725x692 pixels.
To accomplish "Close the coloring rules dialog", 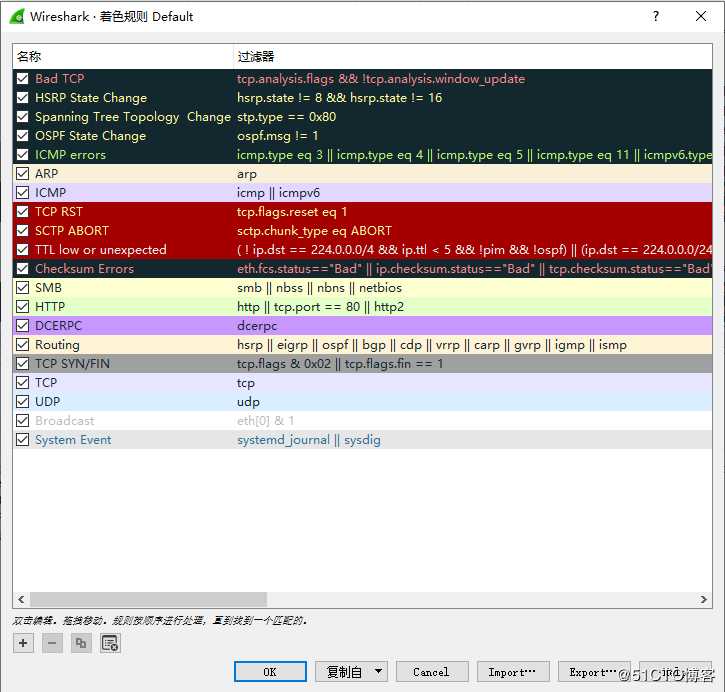I will 701,16.
